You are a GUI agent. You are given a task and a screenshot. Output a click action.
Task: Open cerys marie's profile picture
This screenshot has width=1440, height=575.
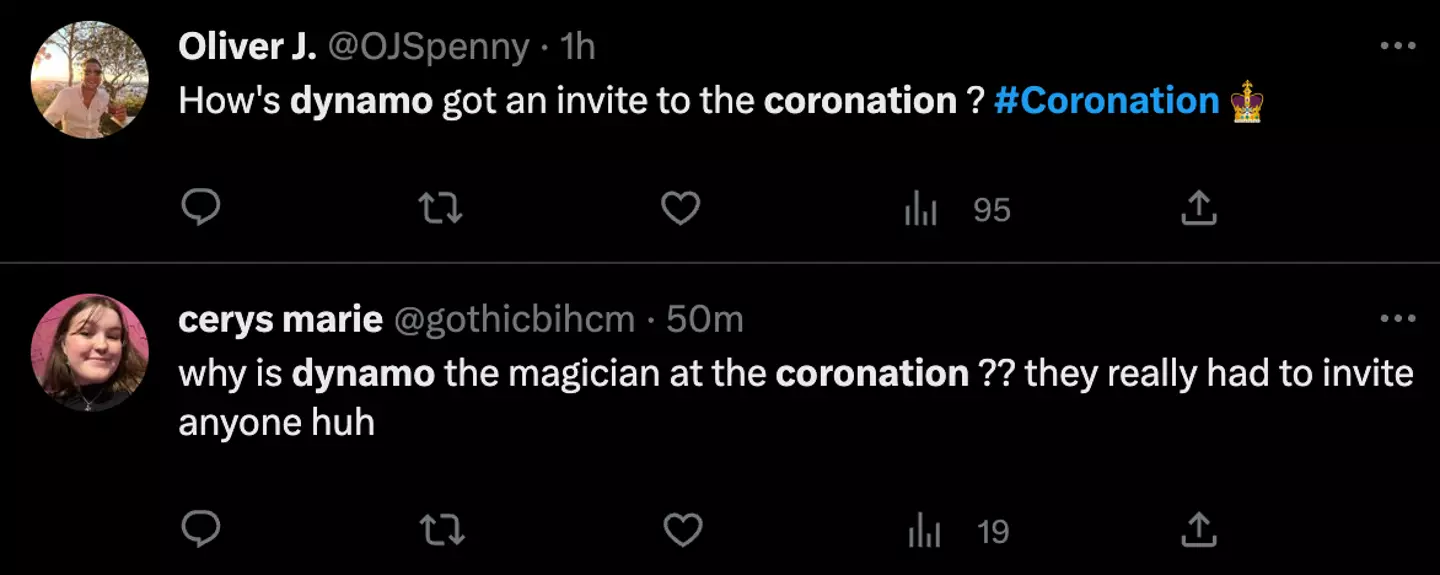click(x=89, y=352)
